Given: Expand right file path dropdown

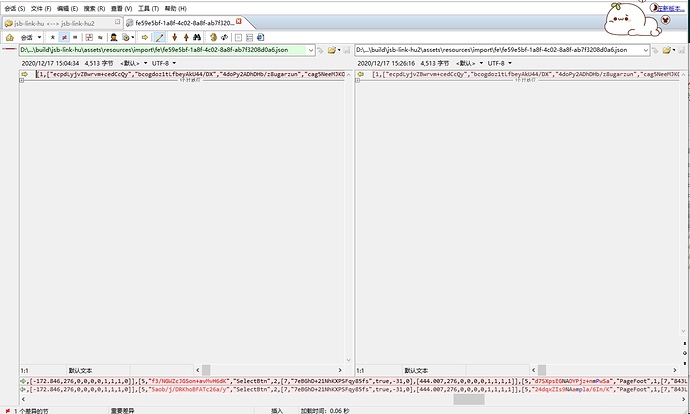Looking at the screenshot, I should (x=646, y=50).
